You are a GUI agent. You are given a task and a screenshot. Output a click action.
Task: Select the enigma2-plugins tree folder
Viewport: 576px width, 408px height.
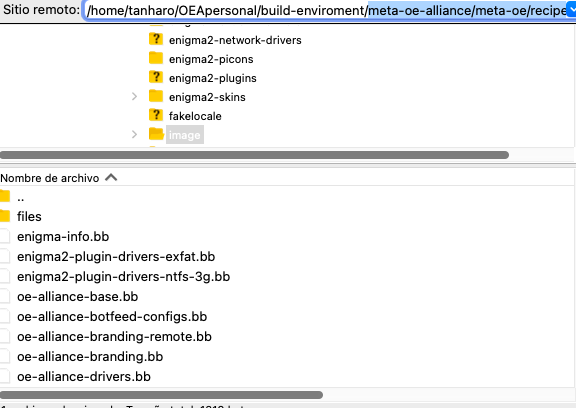[213, 78]
